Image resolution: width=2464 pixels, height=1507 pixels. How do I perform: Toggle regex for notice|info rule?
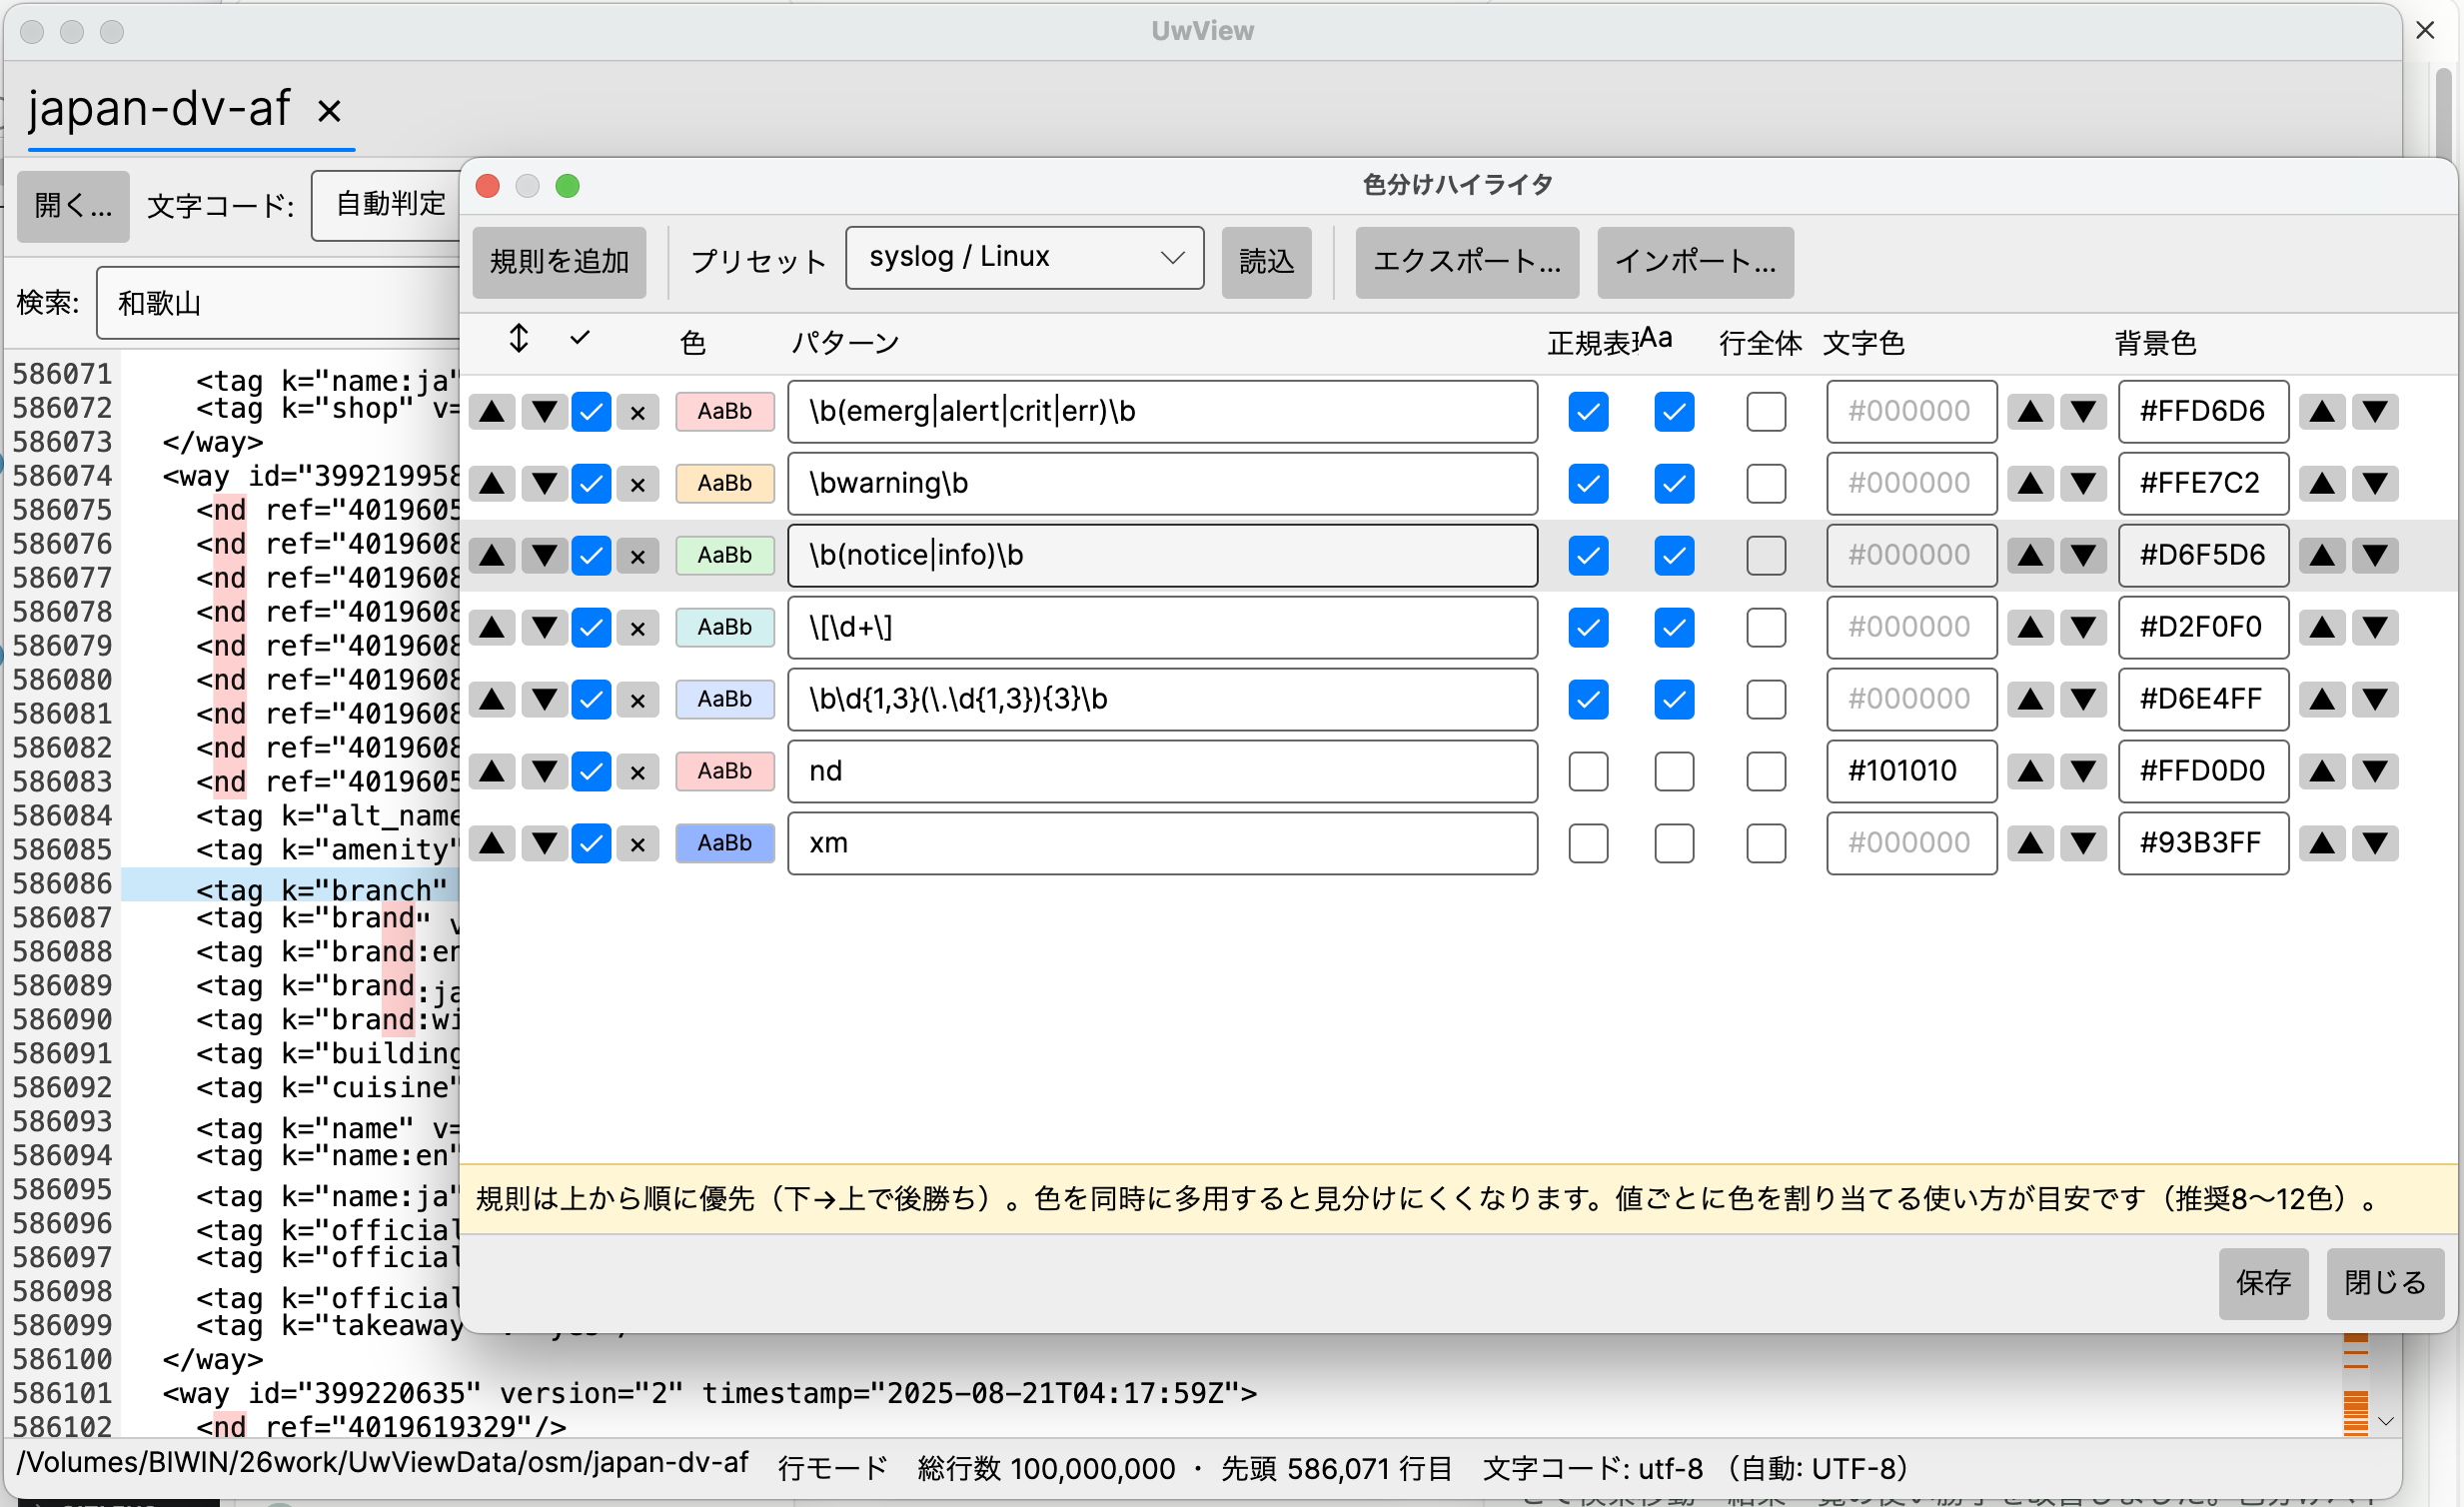pyautogui.click(x=1588, y=556)
